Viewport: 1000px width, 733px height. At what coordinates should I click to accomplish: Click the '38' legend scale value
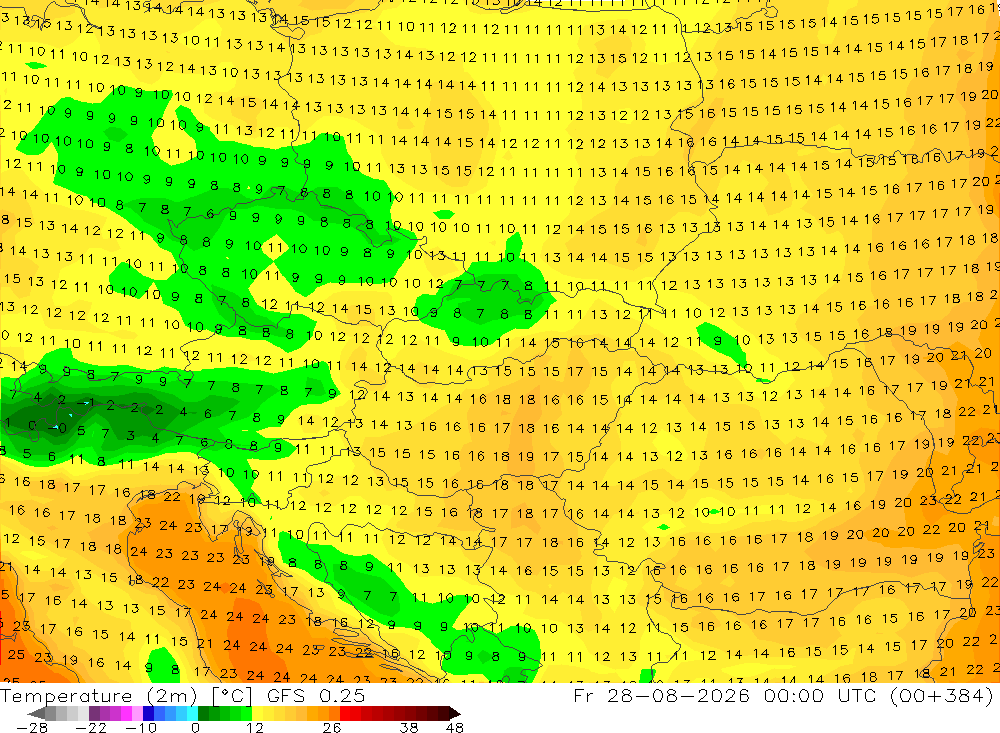[x=408, y=728]
